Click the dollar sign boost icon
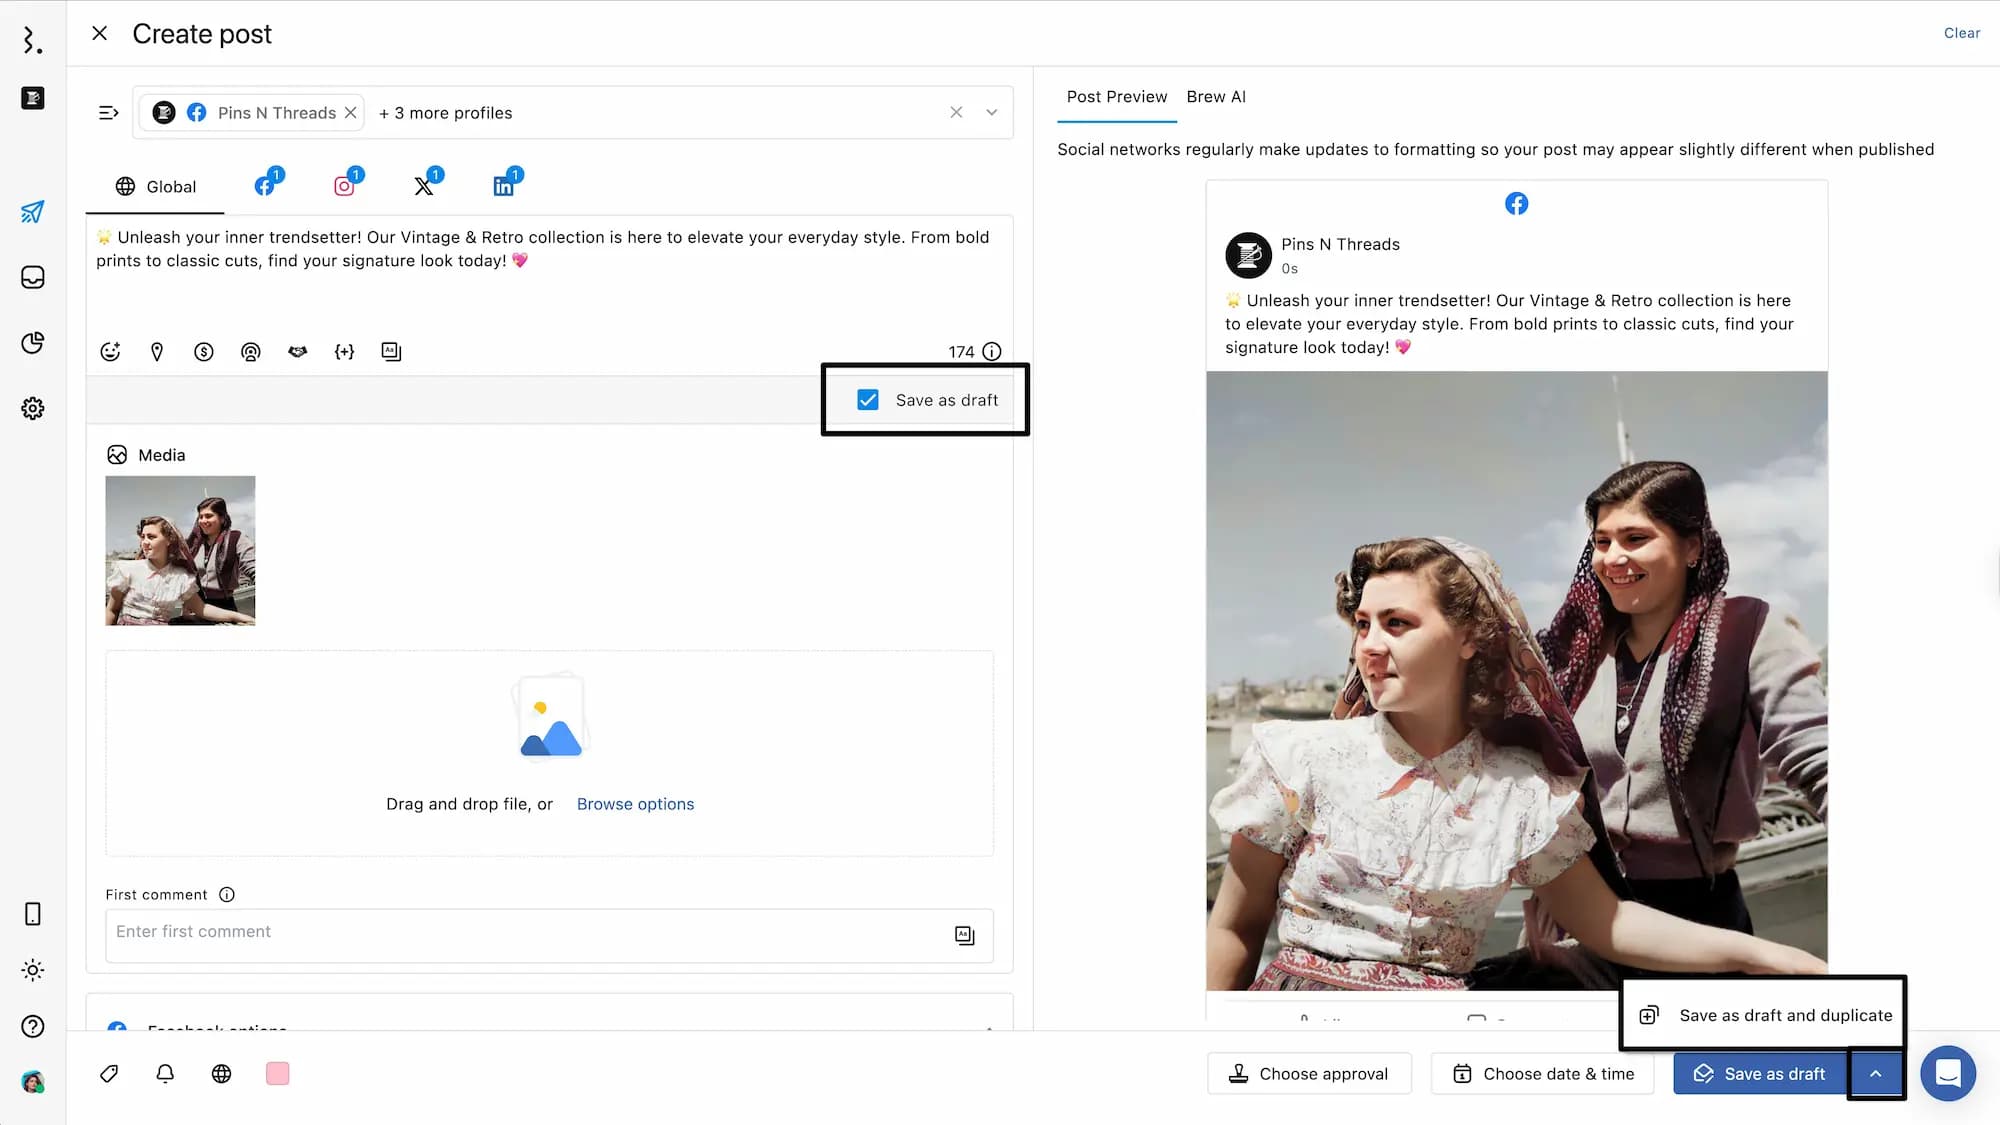Viewport: 2000px width, 1125px height. tap(204, 351)
